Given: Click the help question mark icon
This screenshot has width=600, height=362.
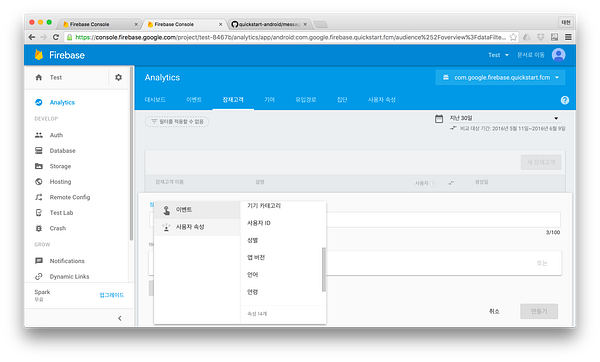Looking at the screenshot, I should coord(565,100).
